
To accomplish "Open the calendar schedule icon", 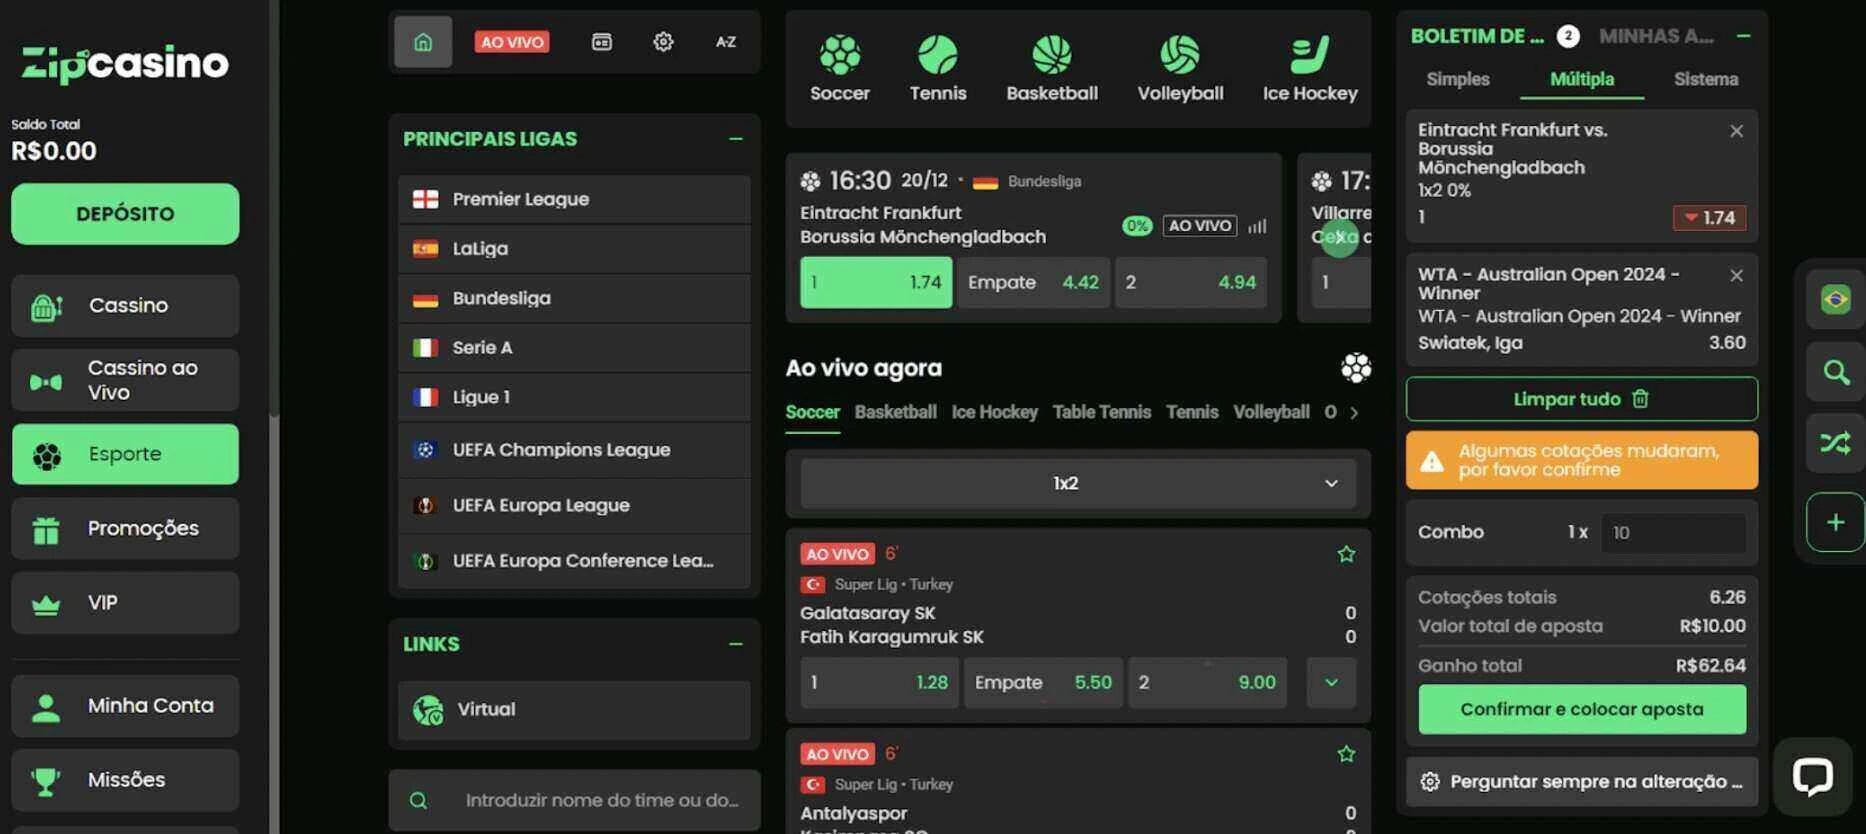I will (602, 42).
